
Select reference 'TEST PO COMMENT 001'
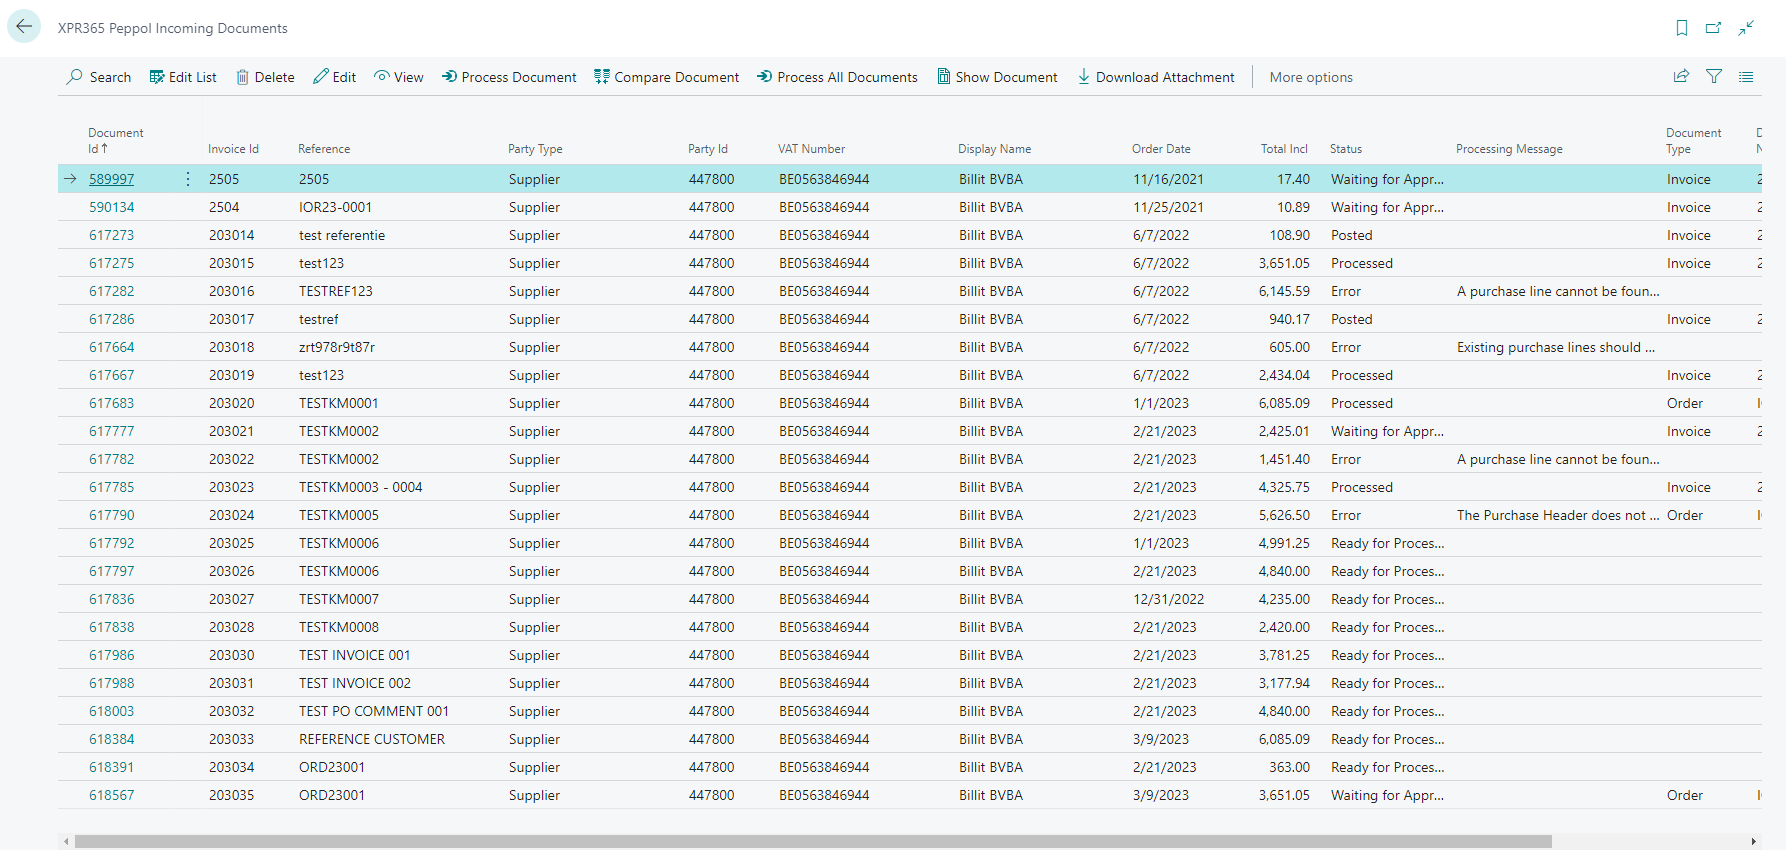374,711
